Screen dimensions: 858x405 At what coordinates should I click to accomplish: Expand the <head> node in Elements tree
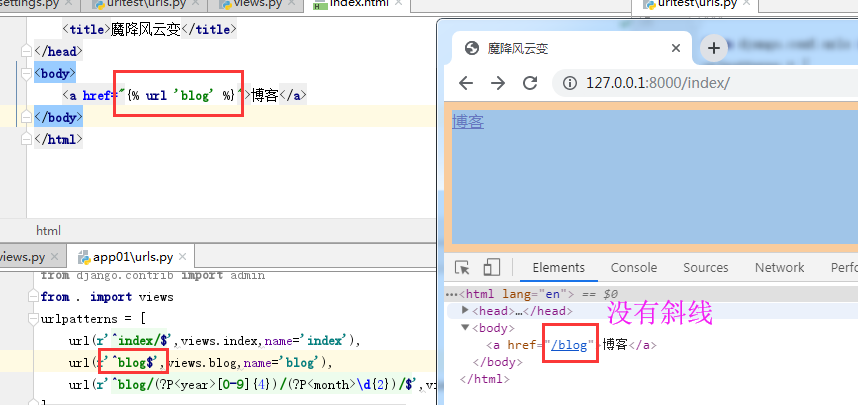(466, 311)
